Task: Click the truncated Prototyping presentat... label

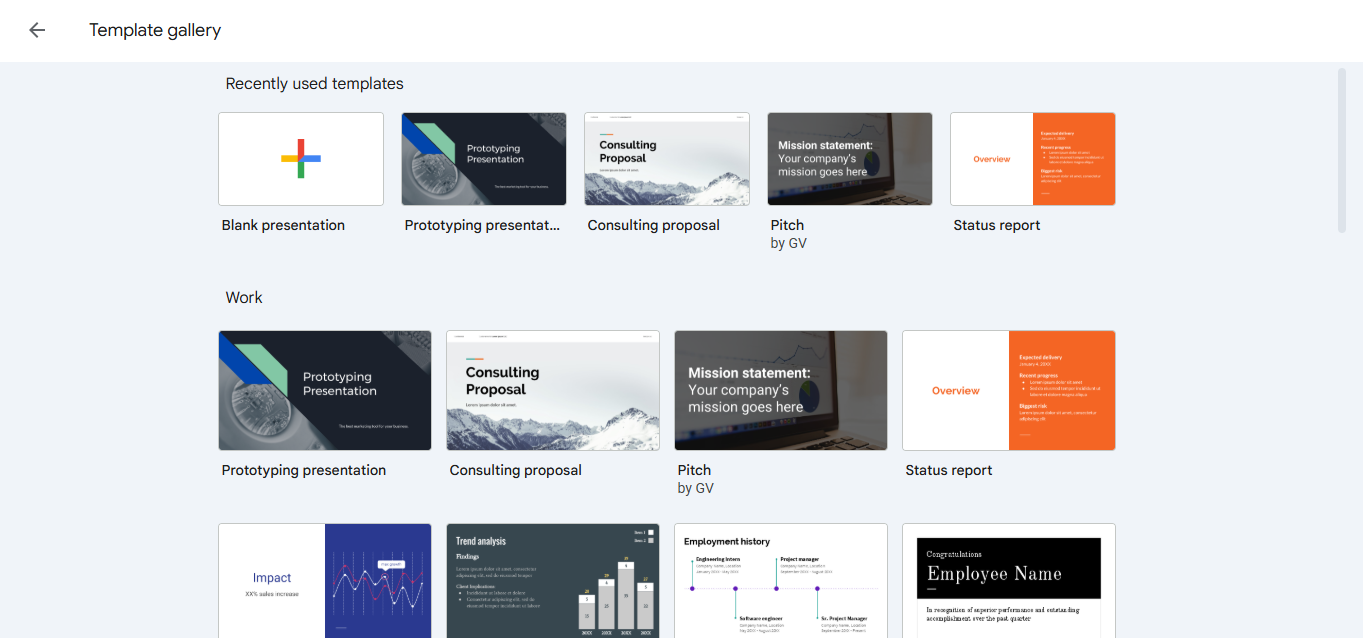Action: click(x=483, y=225)
